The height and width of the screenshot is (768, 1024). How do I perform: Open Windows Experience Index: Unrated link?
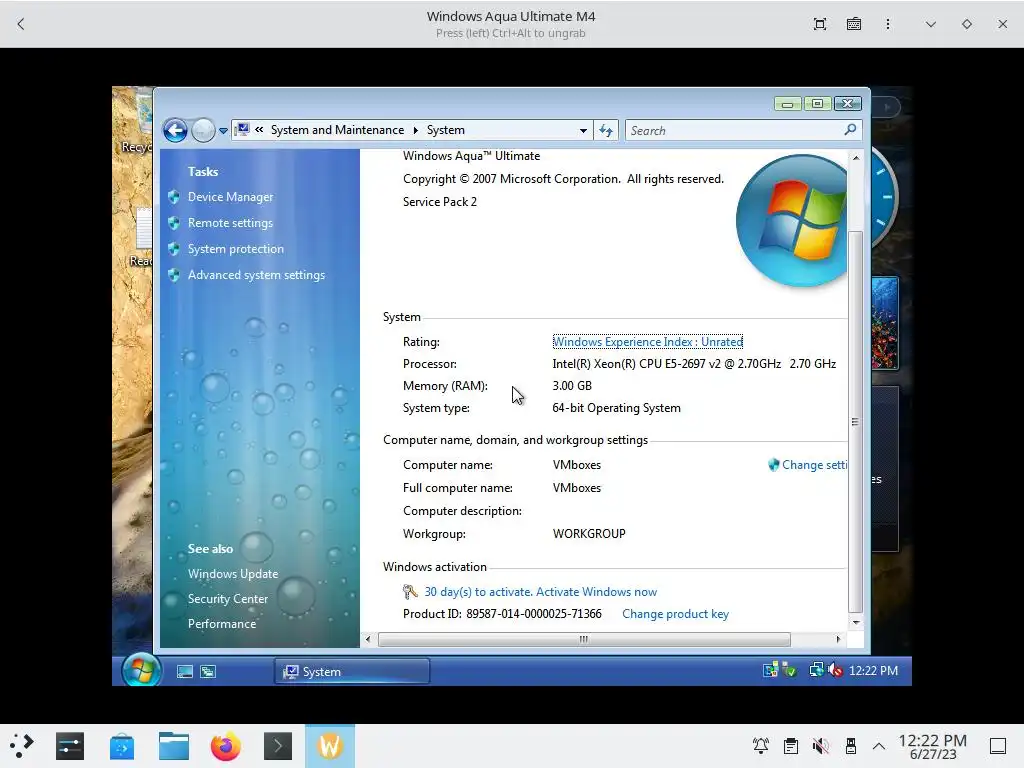click(647, 342)
